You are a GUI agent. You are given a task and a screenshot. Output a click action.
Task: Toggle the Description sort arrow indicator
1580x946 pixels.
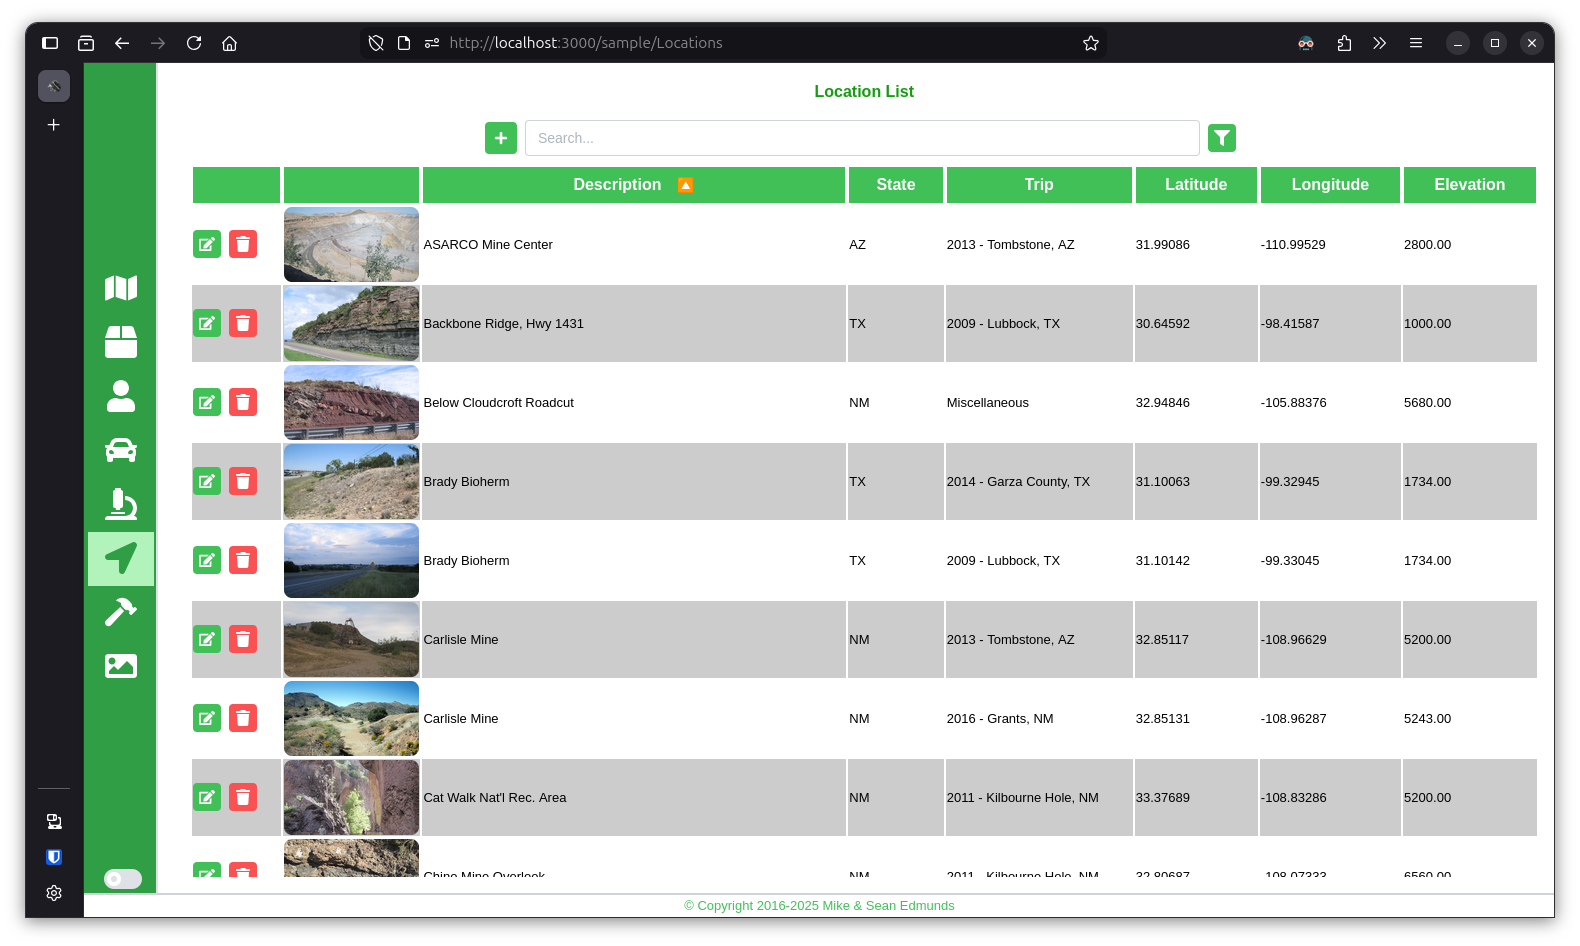tap(685, 185)
